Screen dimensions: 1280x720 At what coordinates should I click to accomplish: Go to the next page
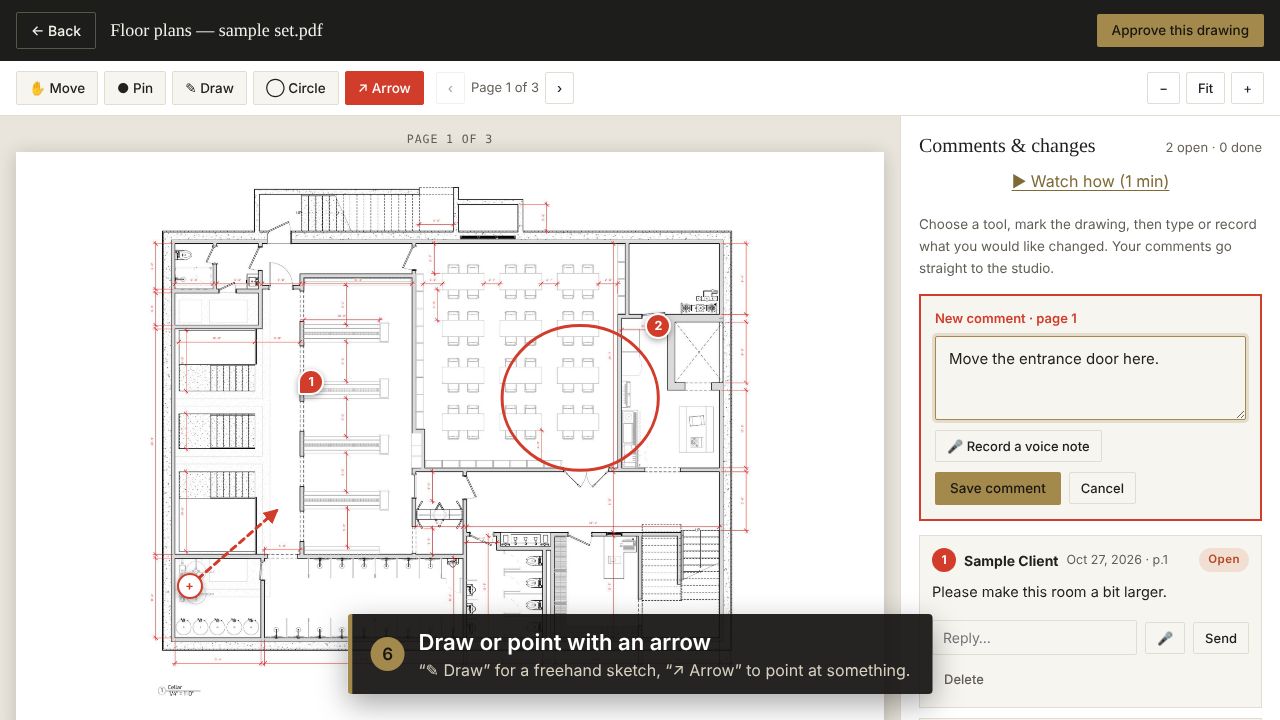coord(559,88)
